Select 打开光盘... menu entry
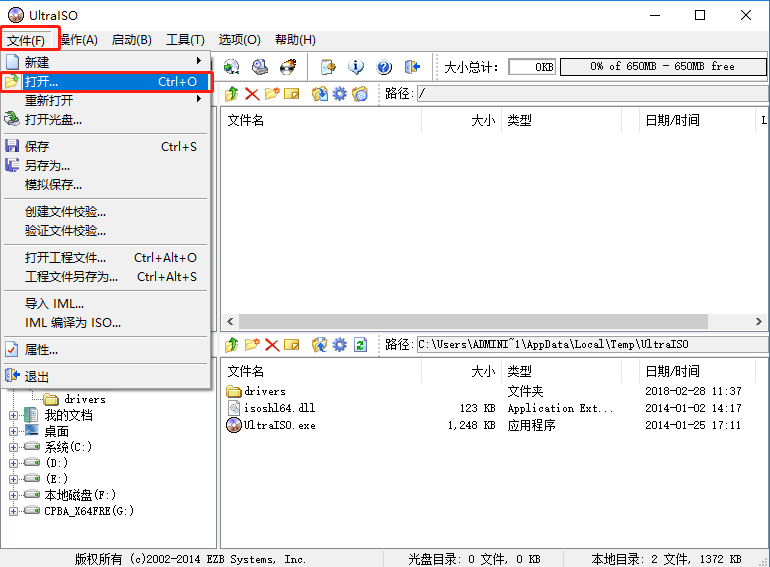Image resolution: width=770 pixels, height=567 pixels. coord(106,119)
